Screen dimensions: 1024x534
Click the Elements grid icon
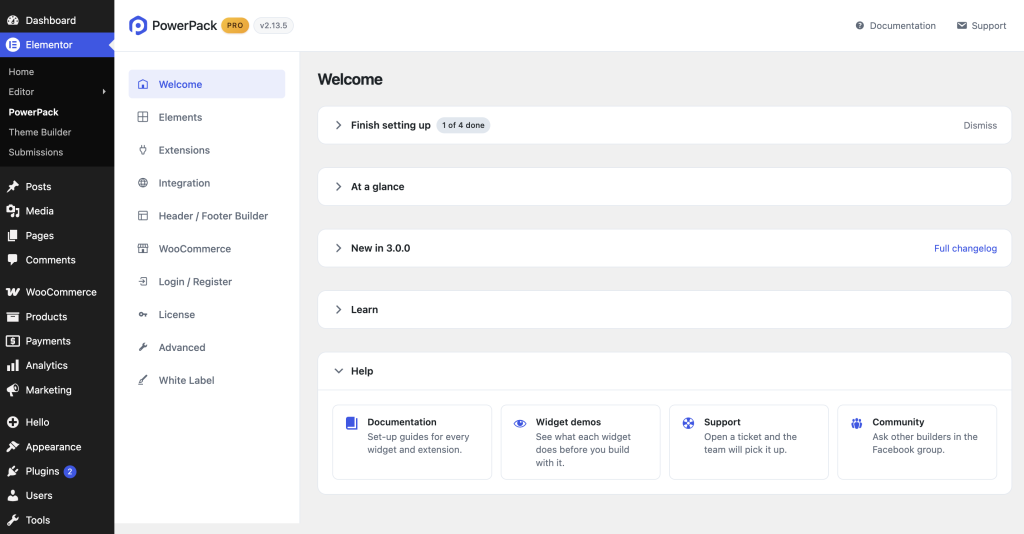[143, 117]
